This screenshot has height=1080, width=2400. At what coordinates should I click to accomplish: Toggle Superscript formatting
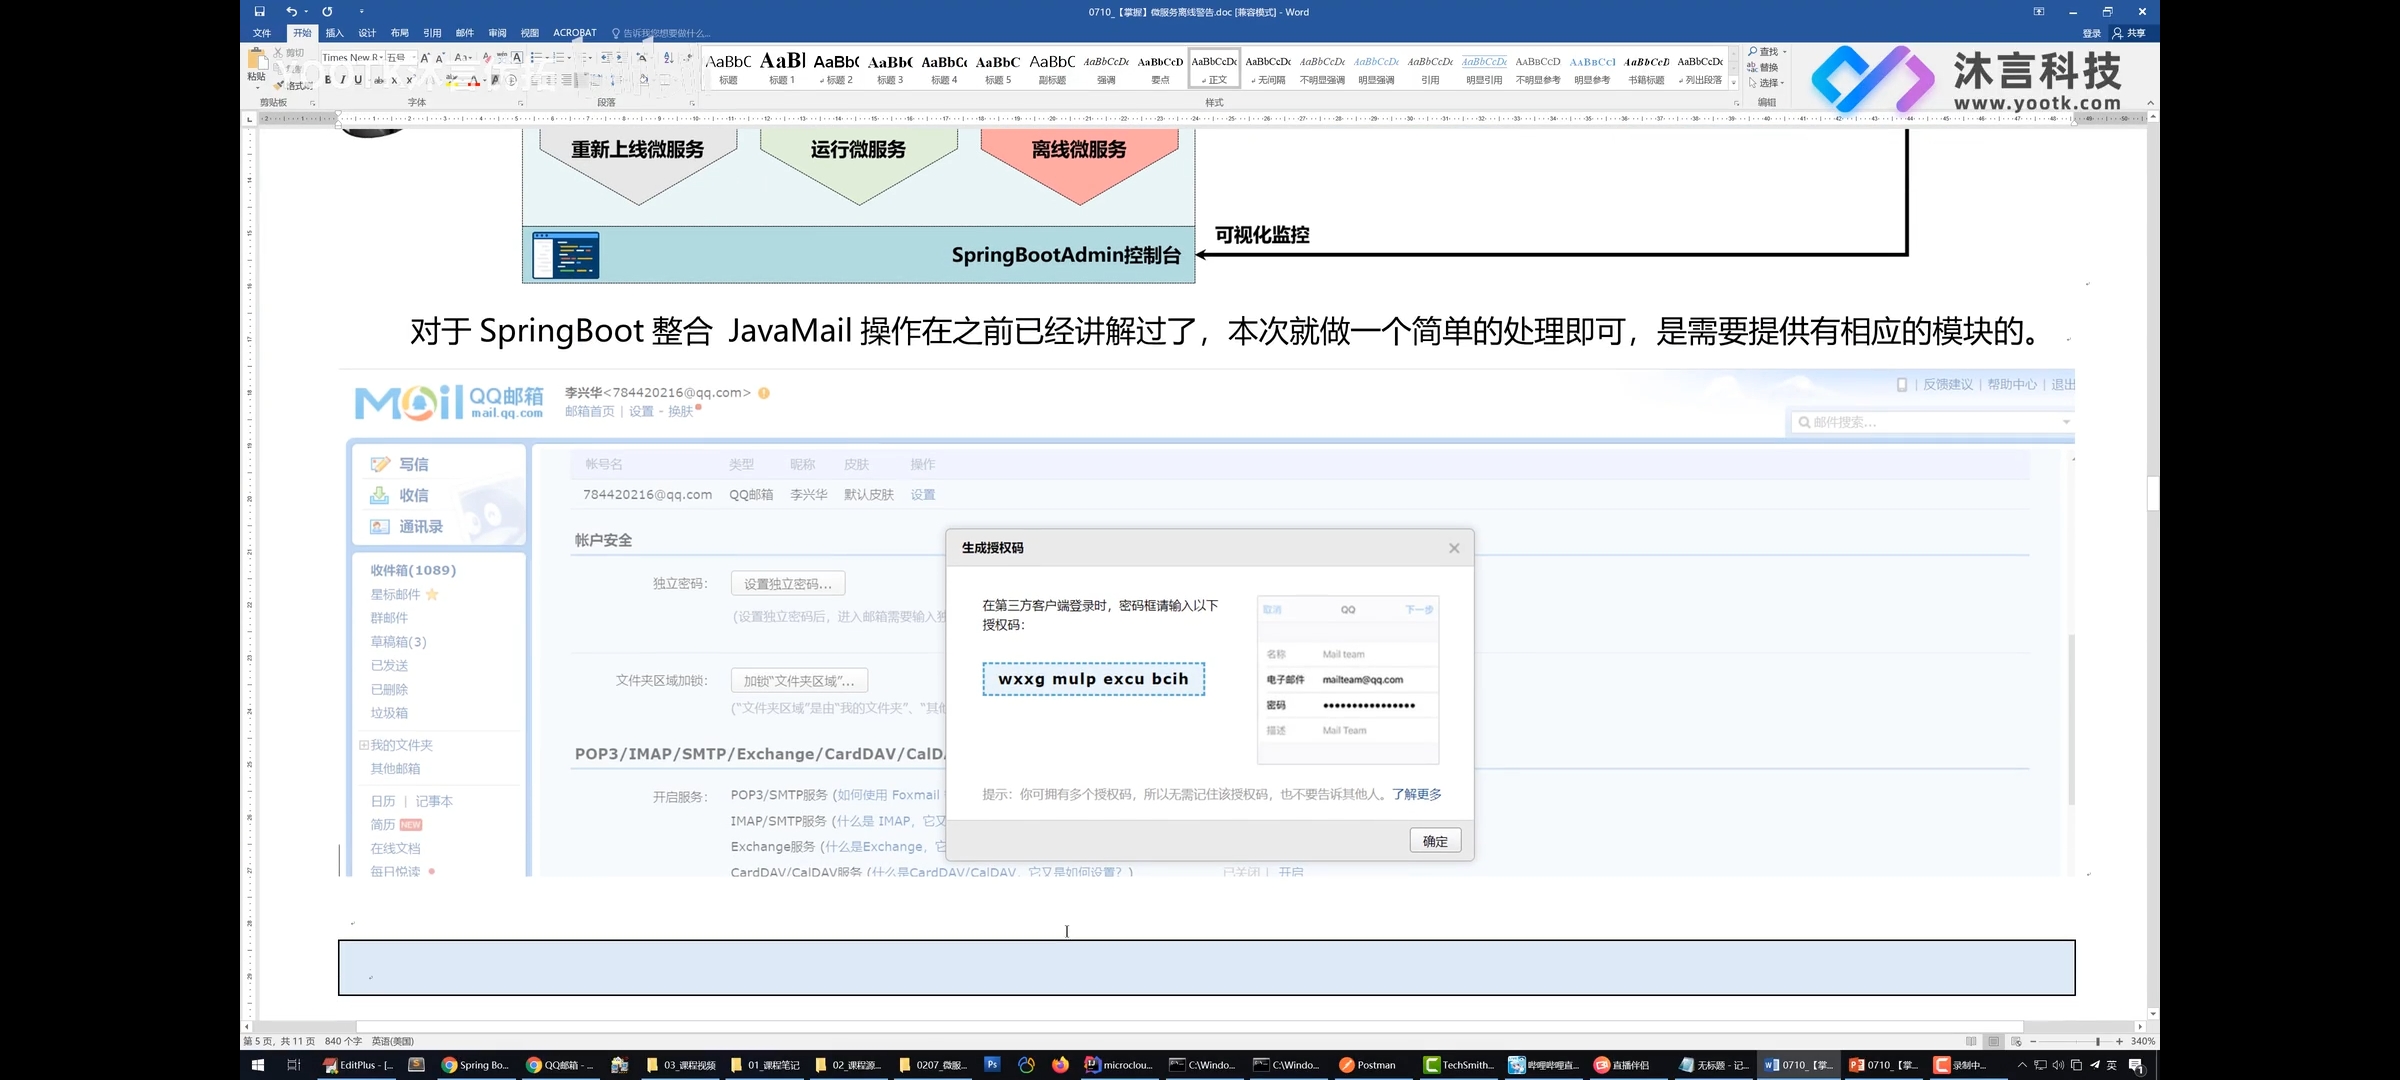pos(409,80)
